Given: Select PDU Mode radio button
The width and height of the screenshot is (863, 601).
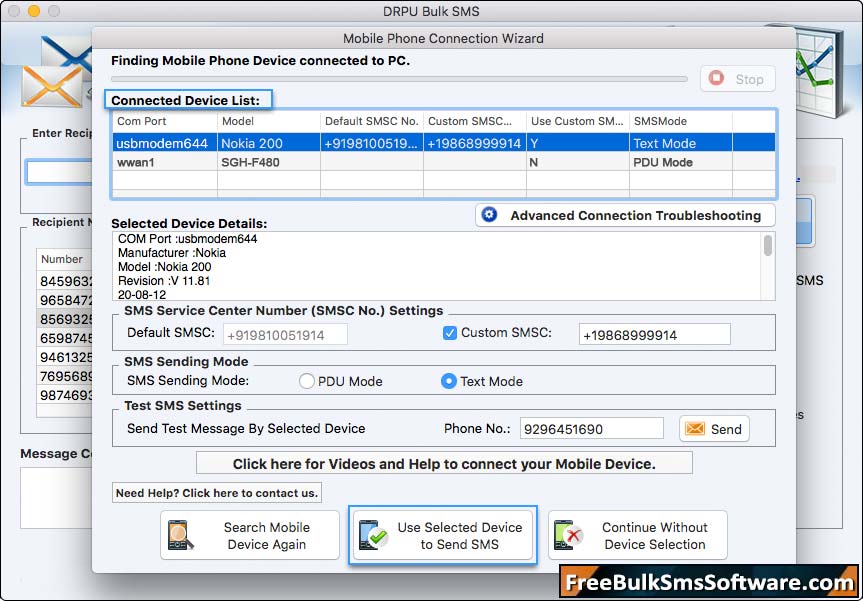Looking at the screenshot, I should pyautogui.click(x=307, y=381).
